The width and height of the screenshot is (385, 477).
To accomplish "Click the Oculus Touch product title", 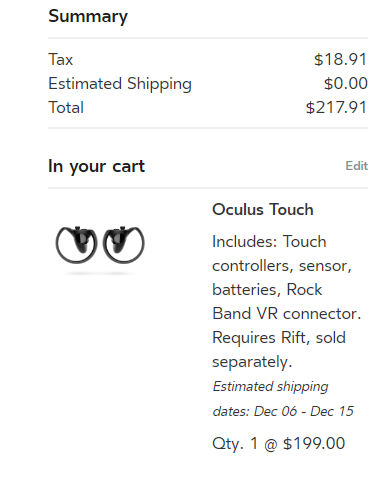I will click(x=263, y=210).
